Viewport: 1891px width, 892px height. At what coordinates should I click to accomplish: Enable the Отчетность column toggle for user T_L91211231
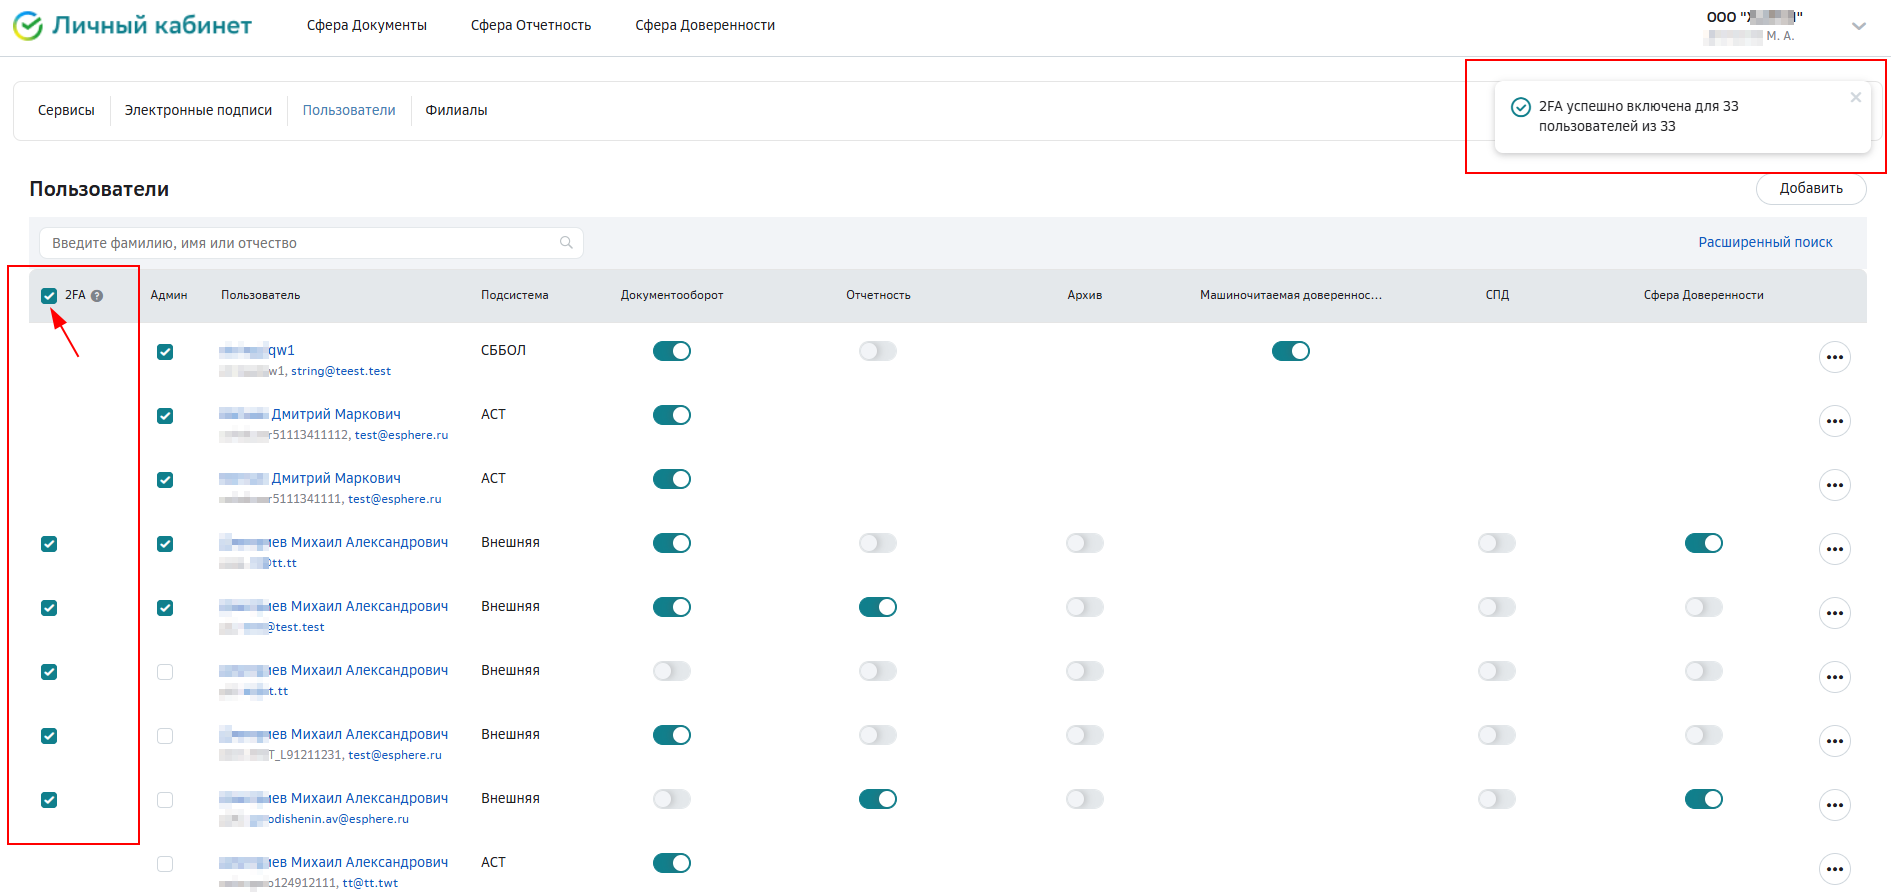click(878, 735)
